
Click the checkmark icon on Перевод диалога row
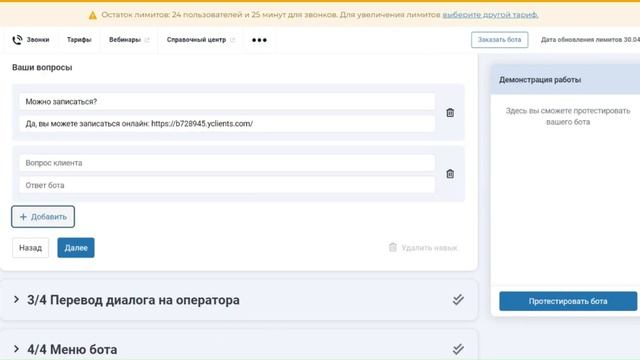coord(458,300)
